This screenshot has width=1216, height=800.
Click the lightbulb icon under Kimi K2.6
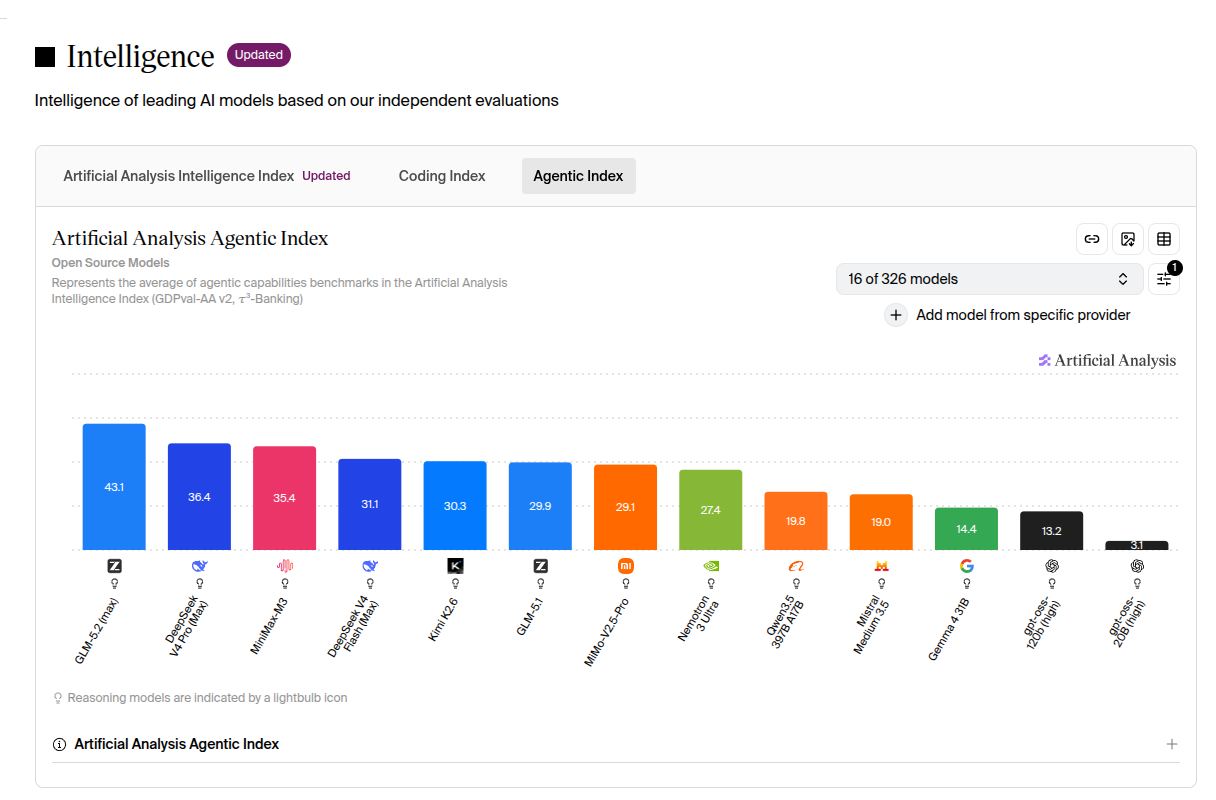point(455,583)
